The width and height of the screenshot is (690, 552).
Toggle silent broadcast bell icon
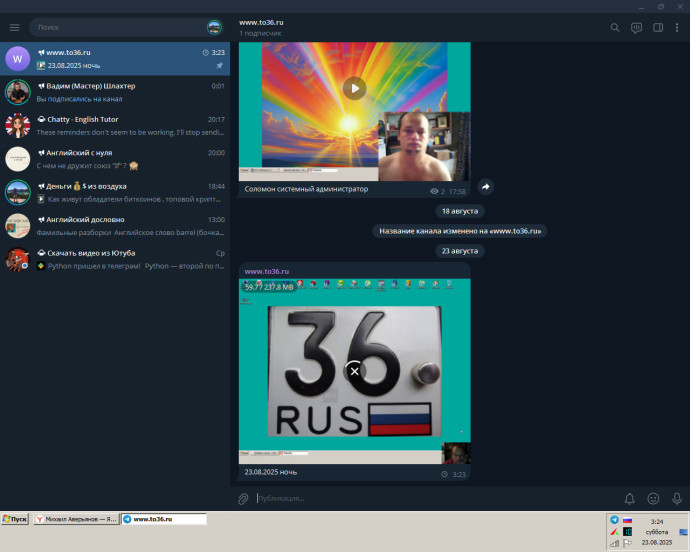coord(630,499)
